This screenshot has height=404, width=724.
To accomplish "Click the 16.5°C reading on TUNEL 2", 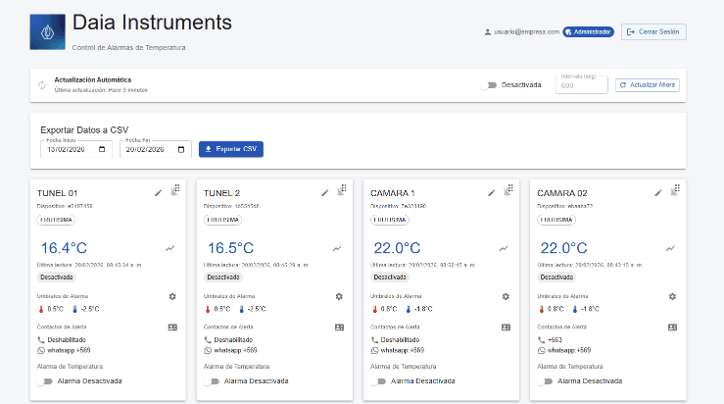I will (x=230, y=248).
